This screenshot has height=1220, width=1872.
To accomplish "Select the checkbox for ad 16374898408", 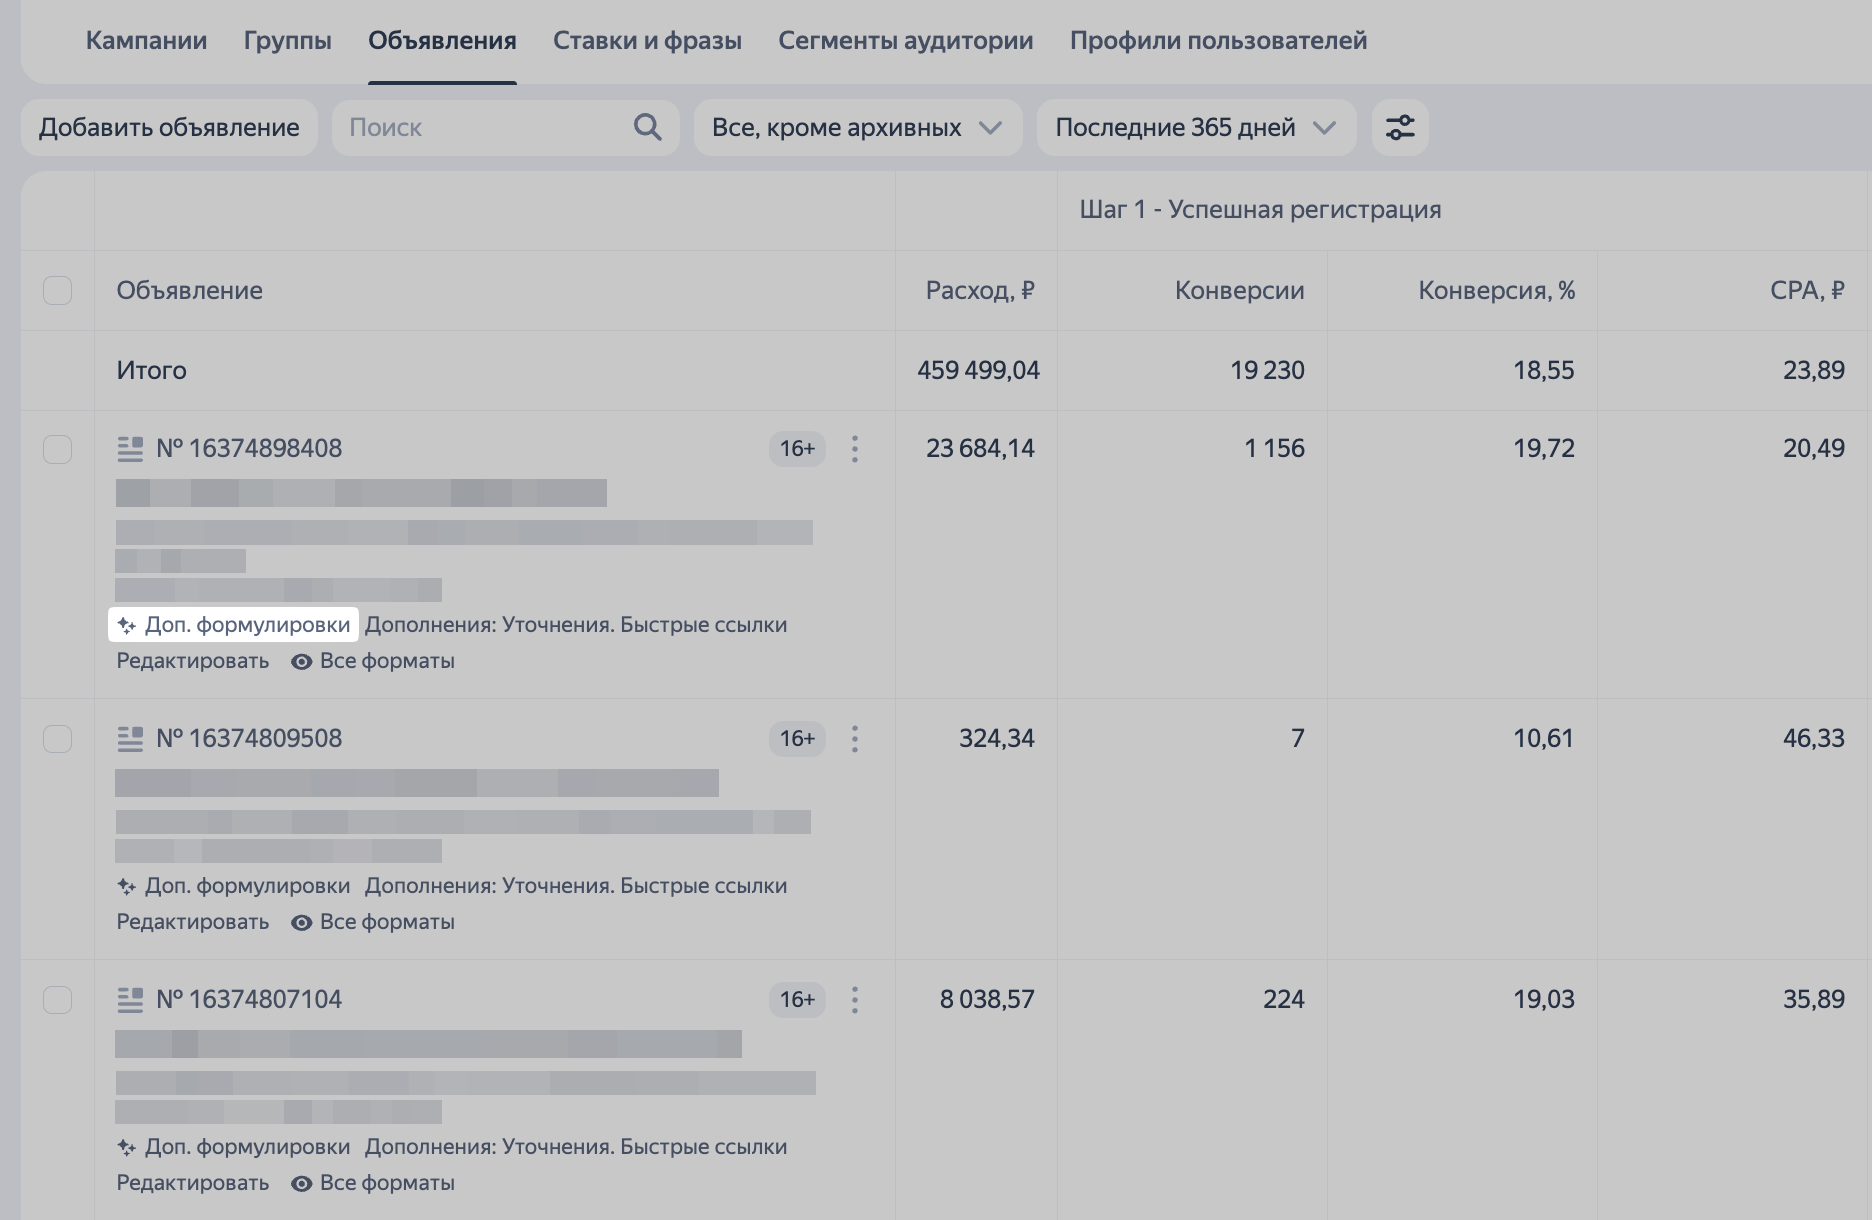I will [58, 449].
